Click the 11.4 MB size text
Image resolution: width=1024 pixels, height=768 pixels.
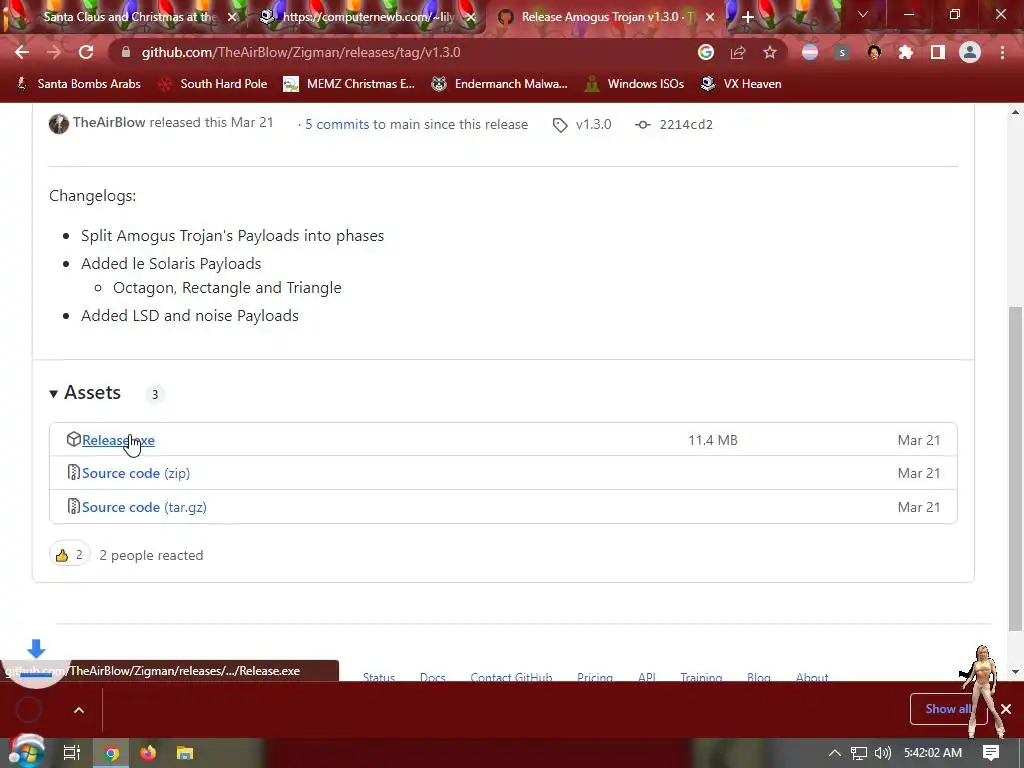[x=712, y=440]
